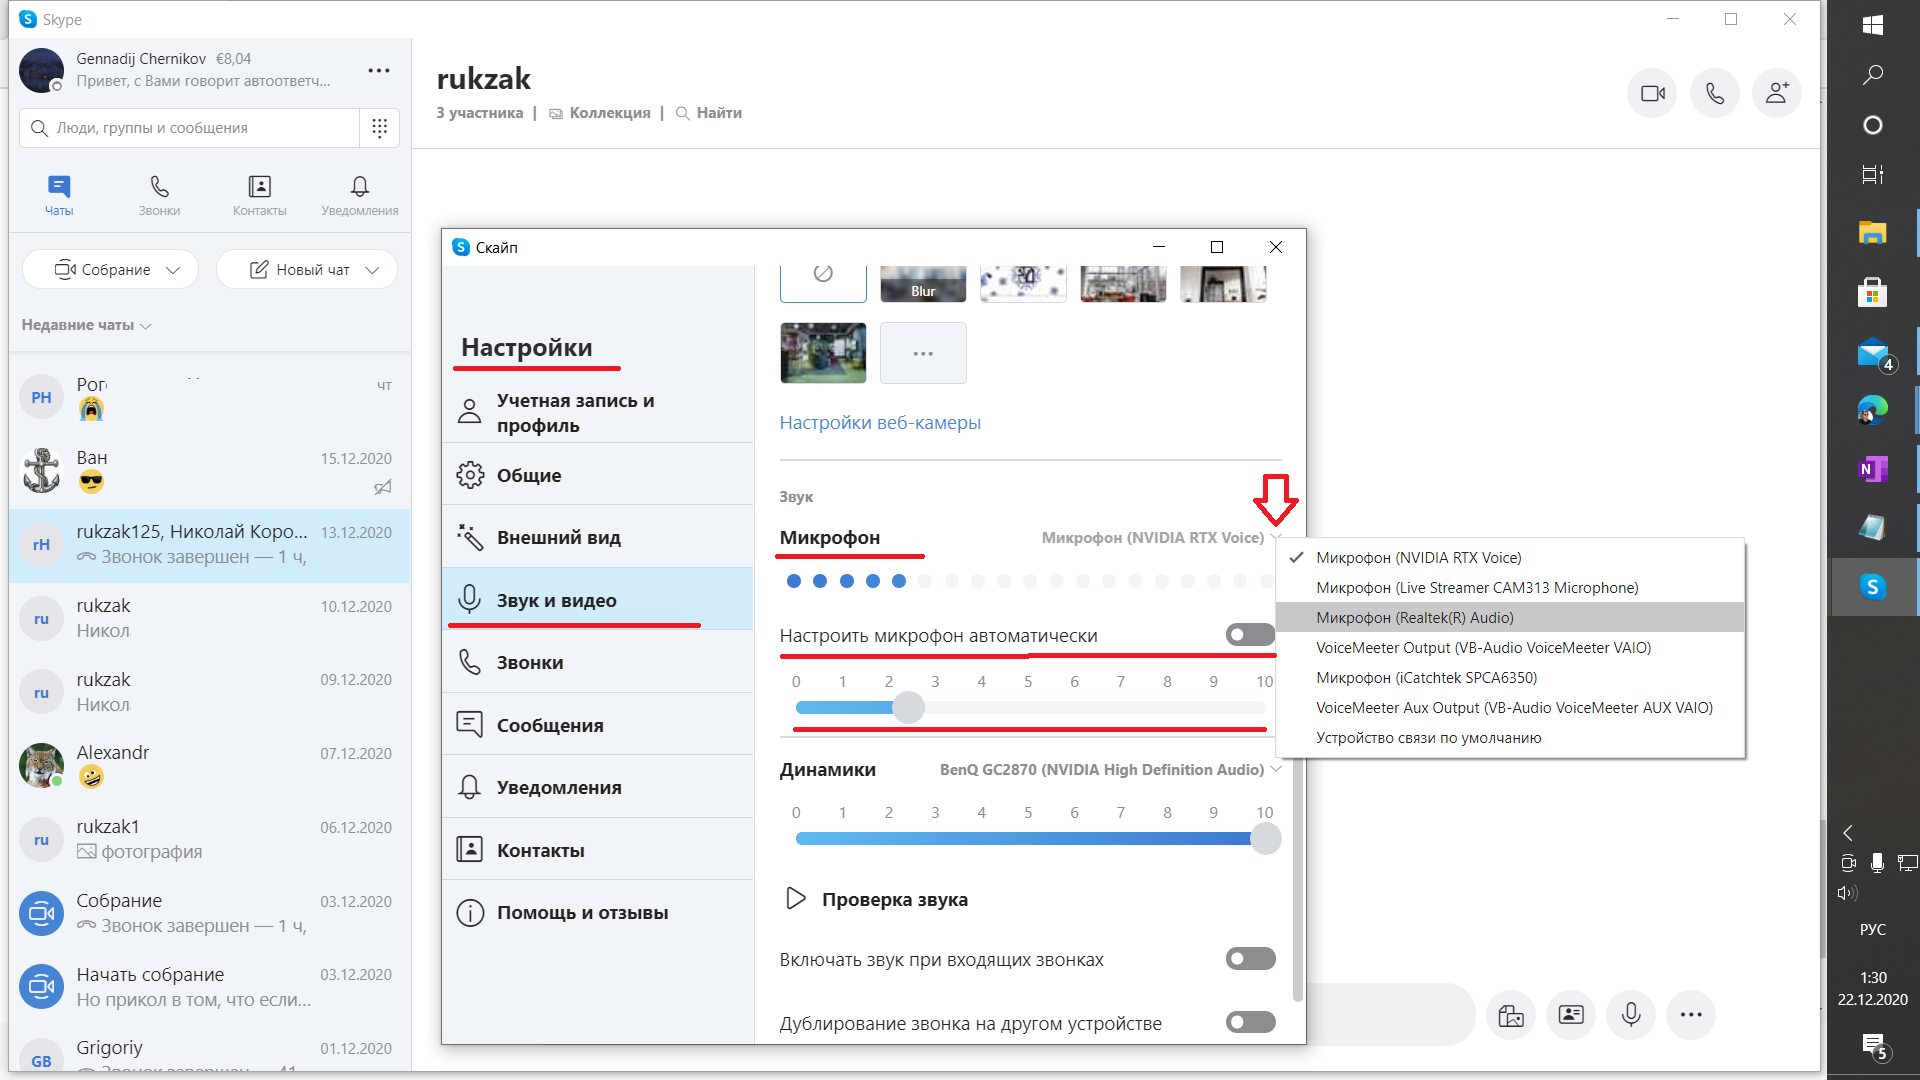Open File Explorer from taskbar
The image size is (1920, 1080).
(x=1873, y=233)
